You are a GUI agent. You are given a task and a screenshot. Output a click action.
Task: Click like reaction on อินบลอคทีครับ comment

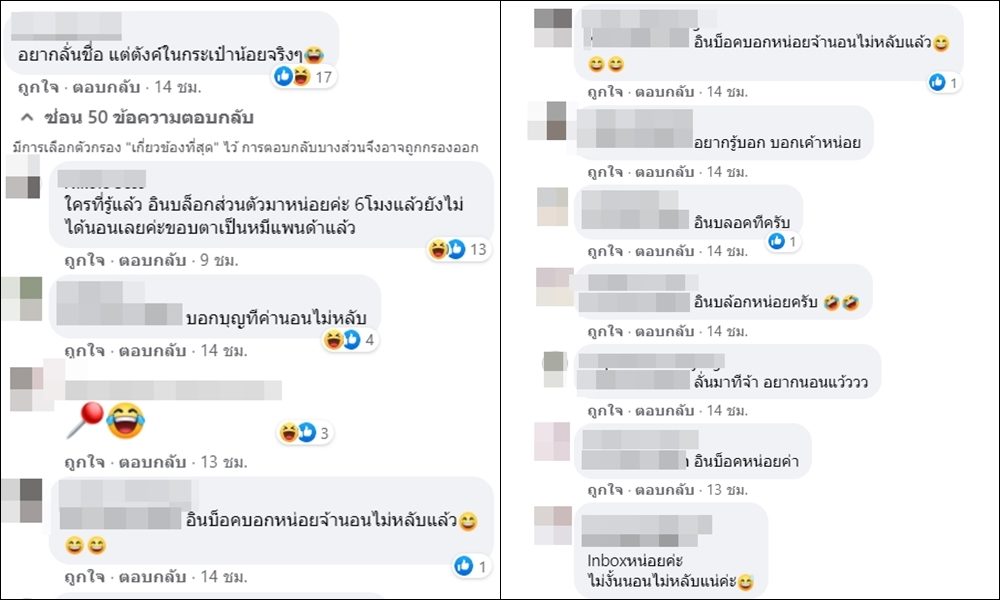click(x=783, y=242)
